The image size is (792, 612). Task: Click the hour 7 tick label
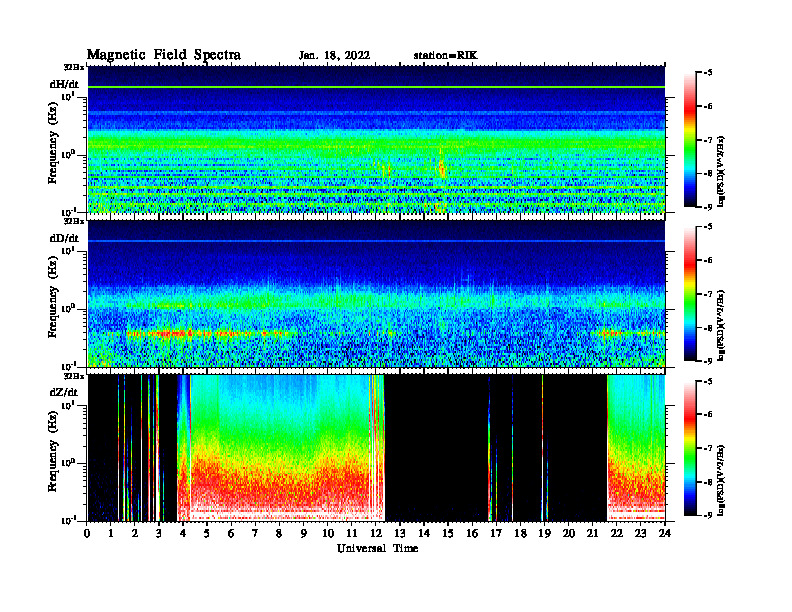(x=255, y=534)
